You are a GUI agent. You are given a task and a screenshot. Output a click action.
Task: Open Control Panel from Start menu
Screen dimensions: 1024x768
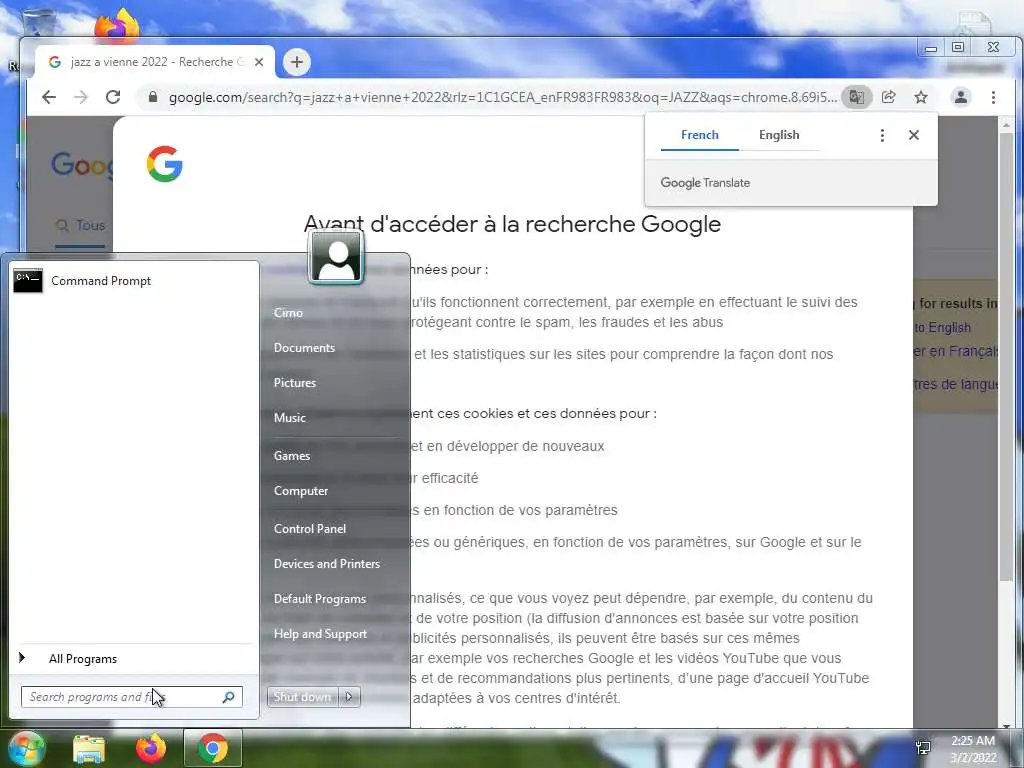310,529
